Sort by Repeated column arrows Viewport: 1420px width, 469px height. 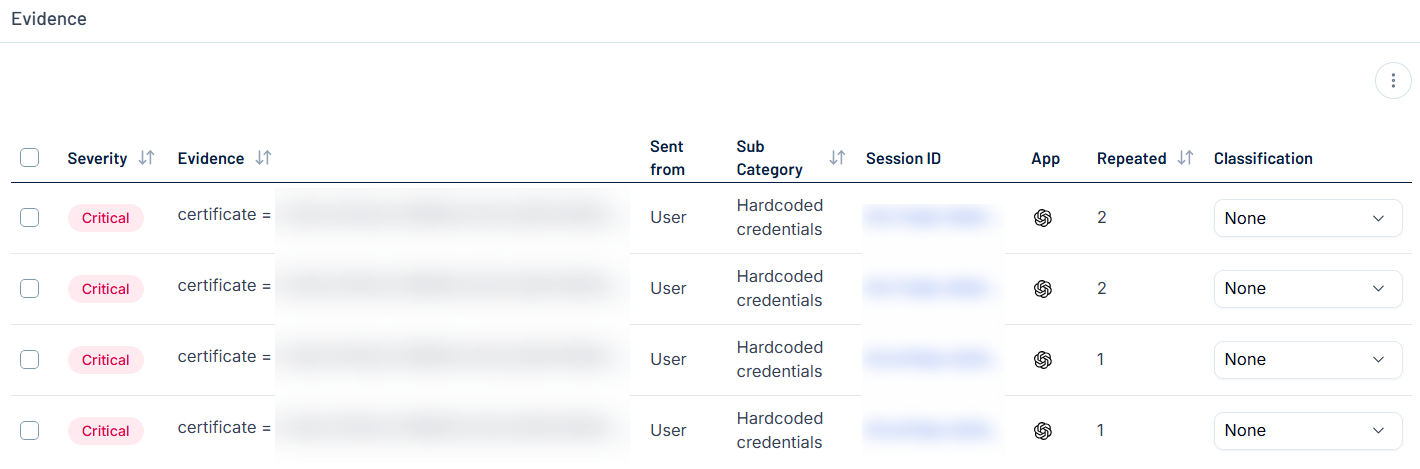pos(1185,158)
